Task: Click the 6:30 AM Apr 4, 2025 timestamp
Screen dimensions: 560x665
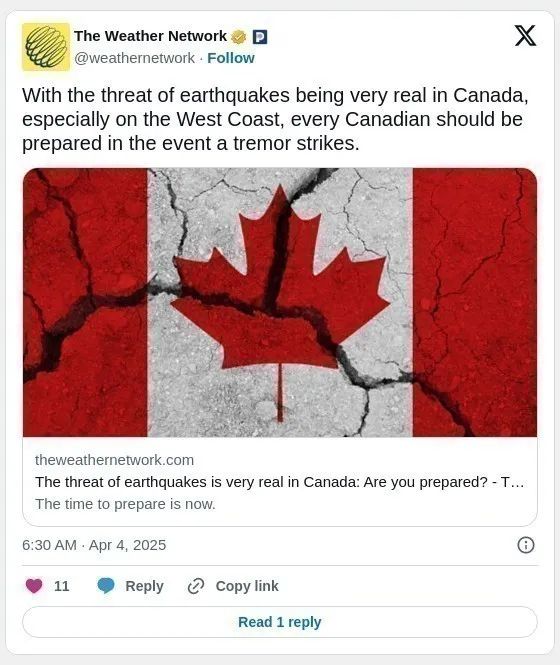Action: (x=94, y=545)
